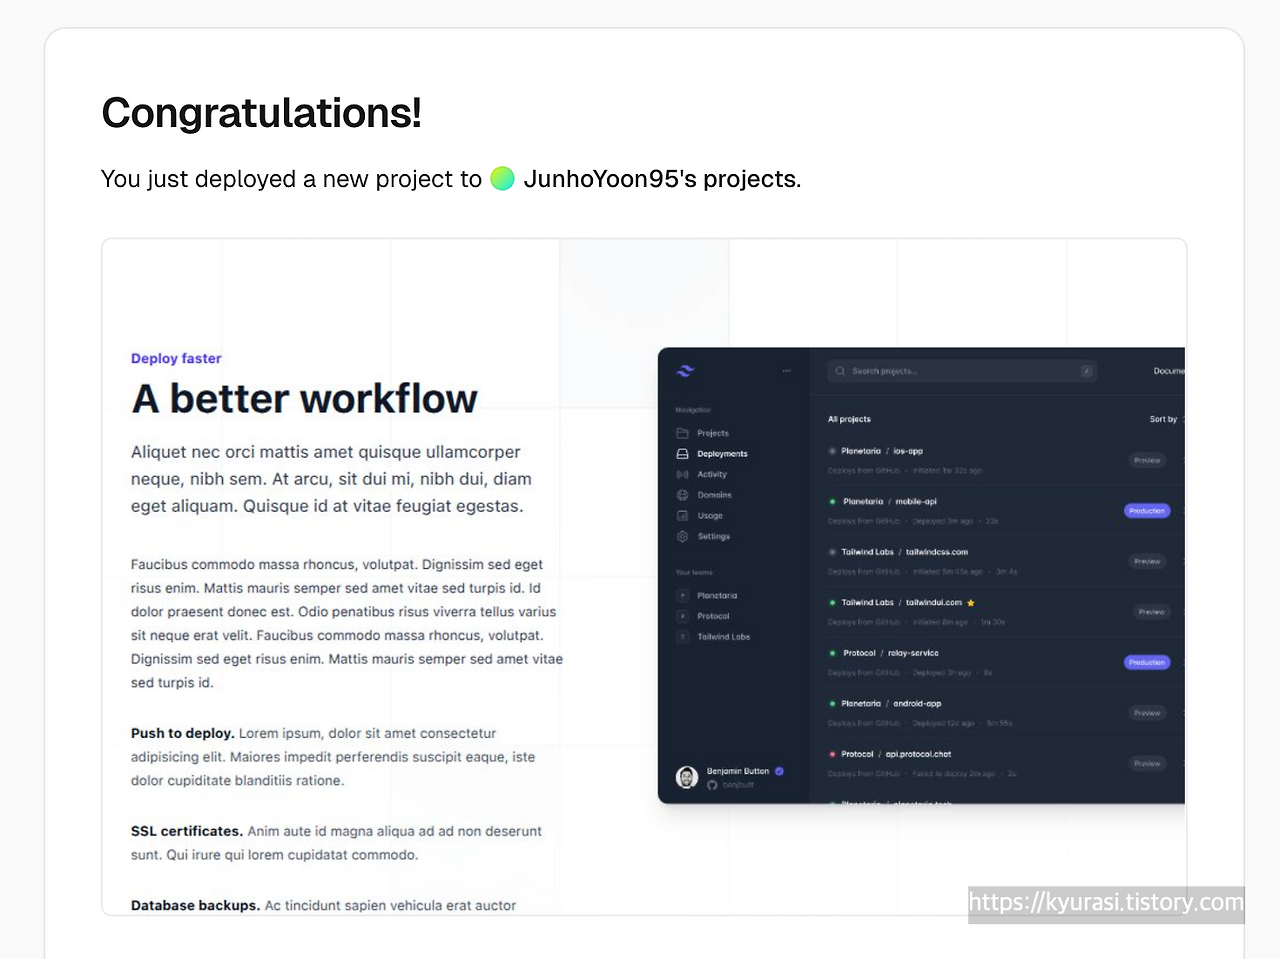Click the Deployments server icon
The image size is (1280, 959).
(682, 454)
